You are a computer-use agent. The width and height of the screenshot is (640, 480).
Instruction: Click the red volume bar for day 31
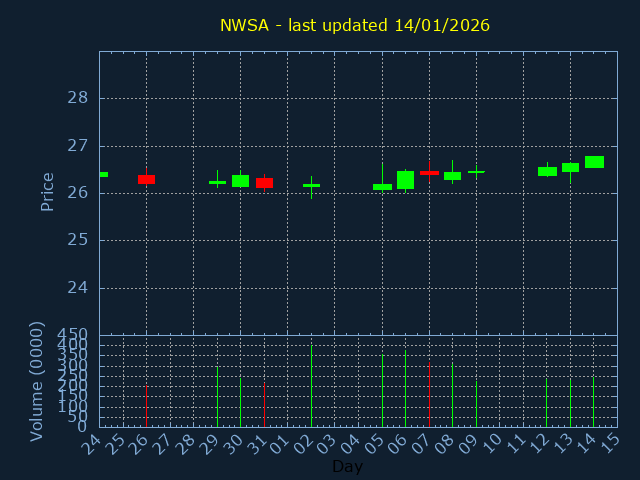click(x=264, y=405)
